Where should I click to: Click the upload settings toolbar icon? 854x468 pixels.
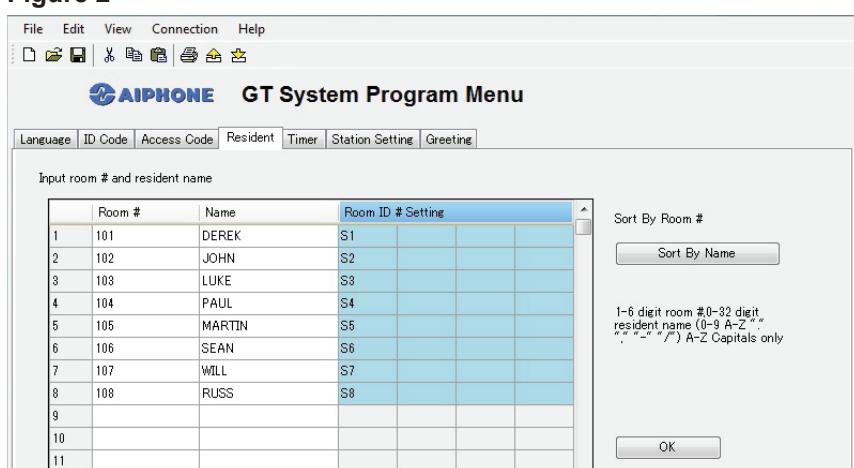[214, 55]
